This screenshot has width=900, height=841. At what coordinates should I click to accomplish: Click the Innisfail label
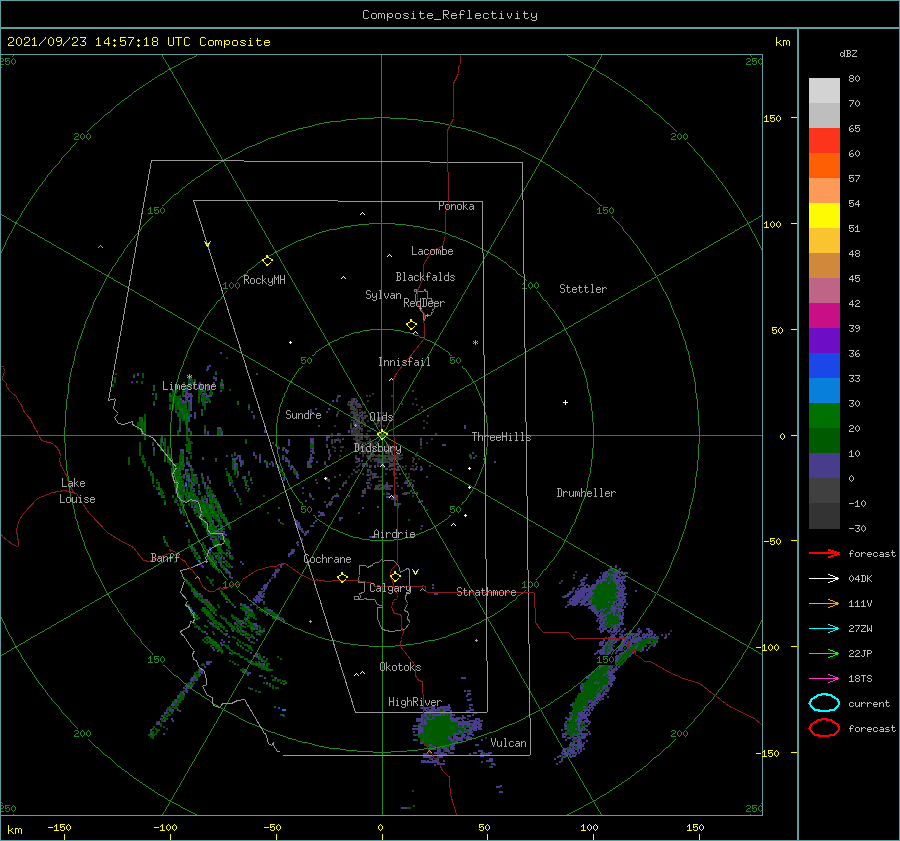coord(404,362)
